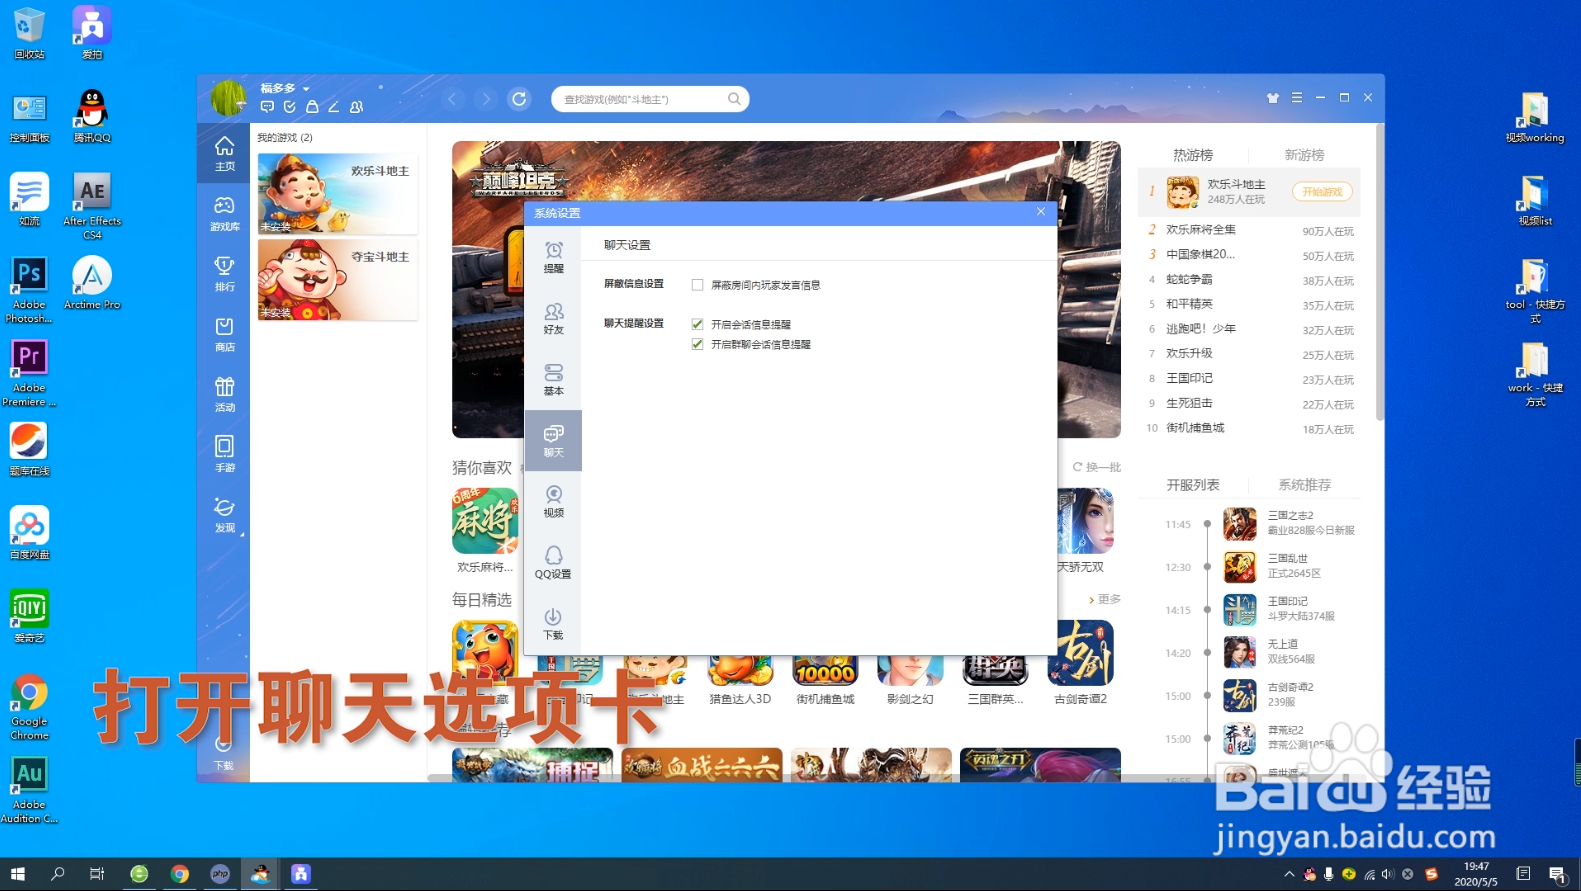The height and width of the screenshot is (891, 1581).
Task: Open 欢乐麻将 game icon
Action: 485,521
